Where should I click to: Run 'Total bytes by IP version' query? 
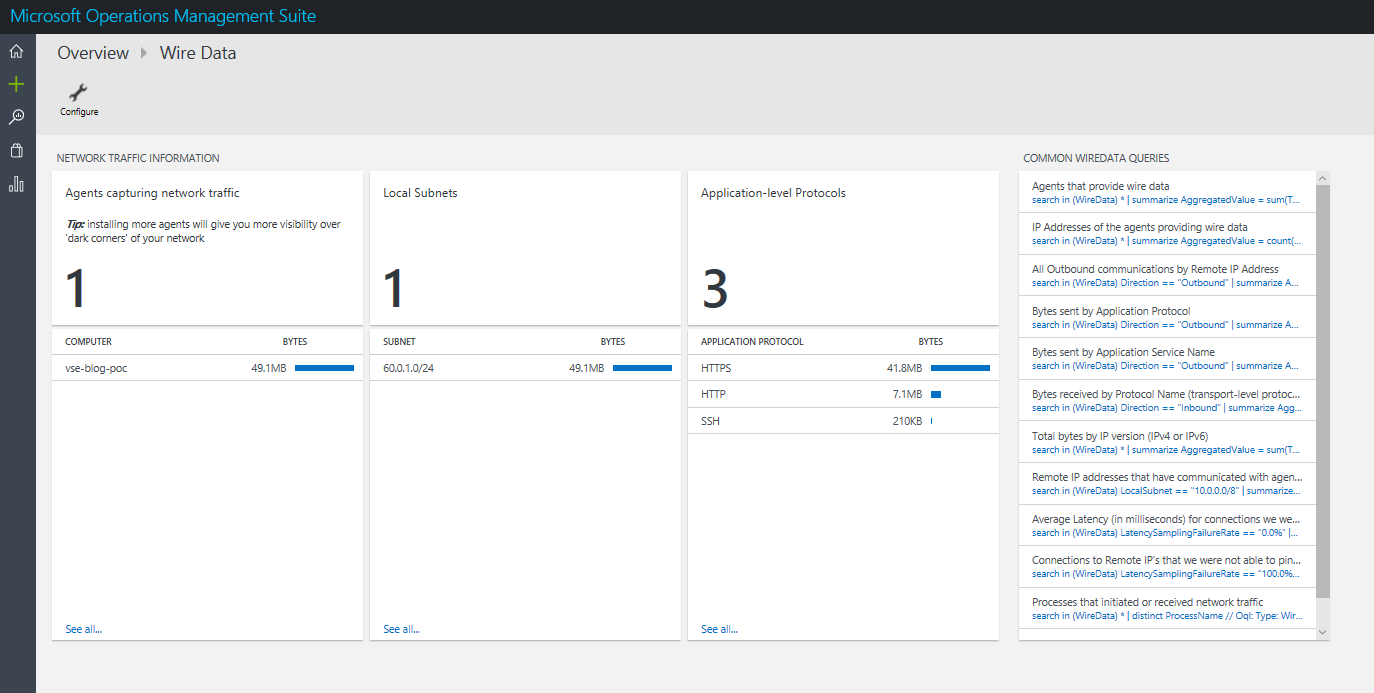coord(1167,442)
